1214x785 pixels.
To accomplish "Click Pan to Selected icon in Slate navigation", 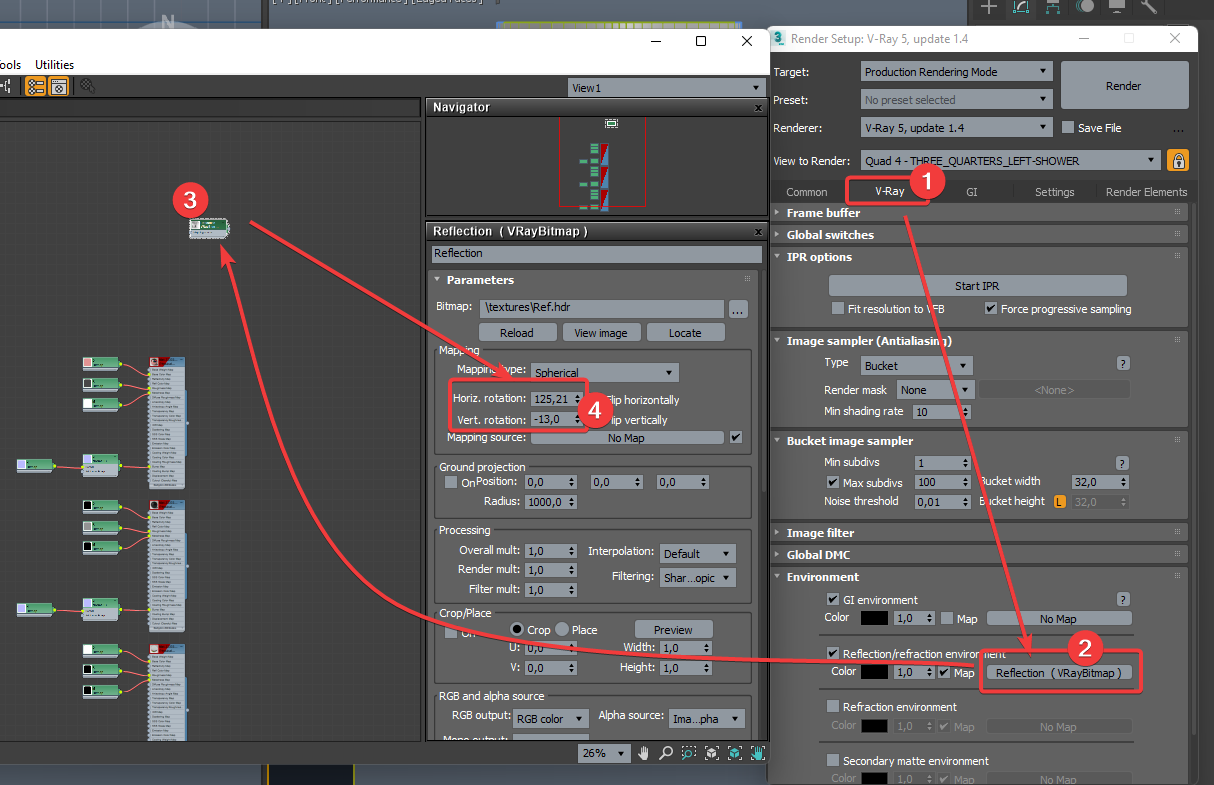I will coord(757,753).
